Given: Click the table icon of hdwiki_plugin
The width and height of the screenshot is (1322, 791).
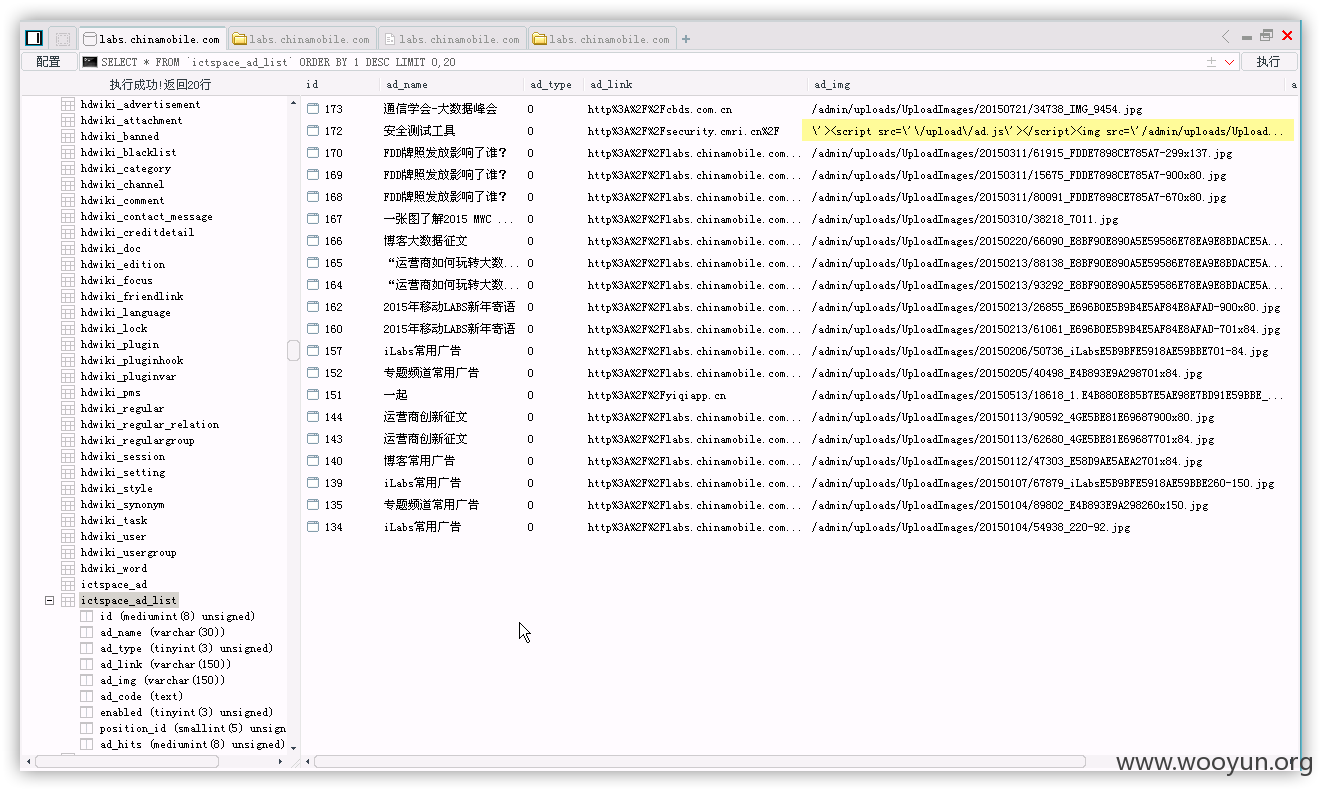Looking at the screenshot, I should [x=68, y=344].
